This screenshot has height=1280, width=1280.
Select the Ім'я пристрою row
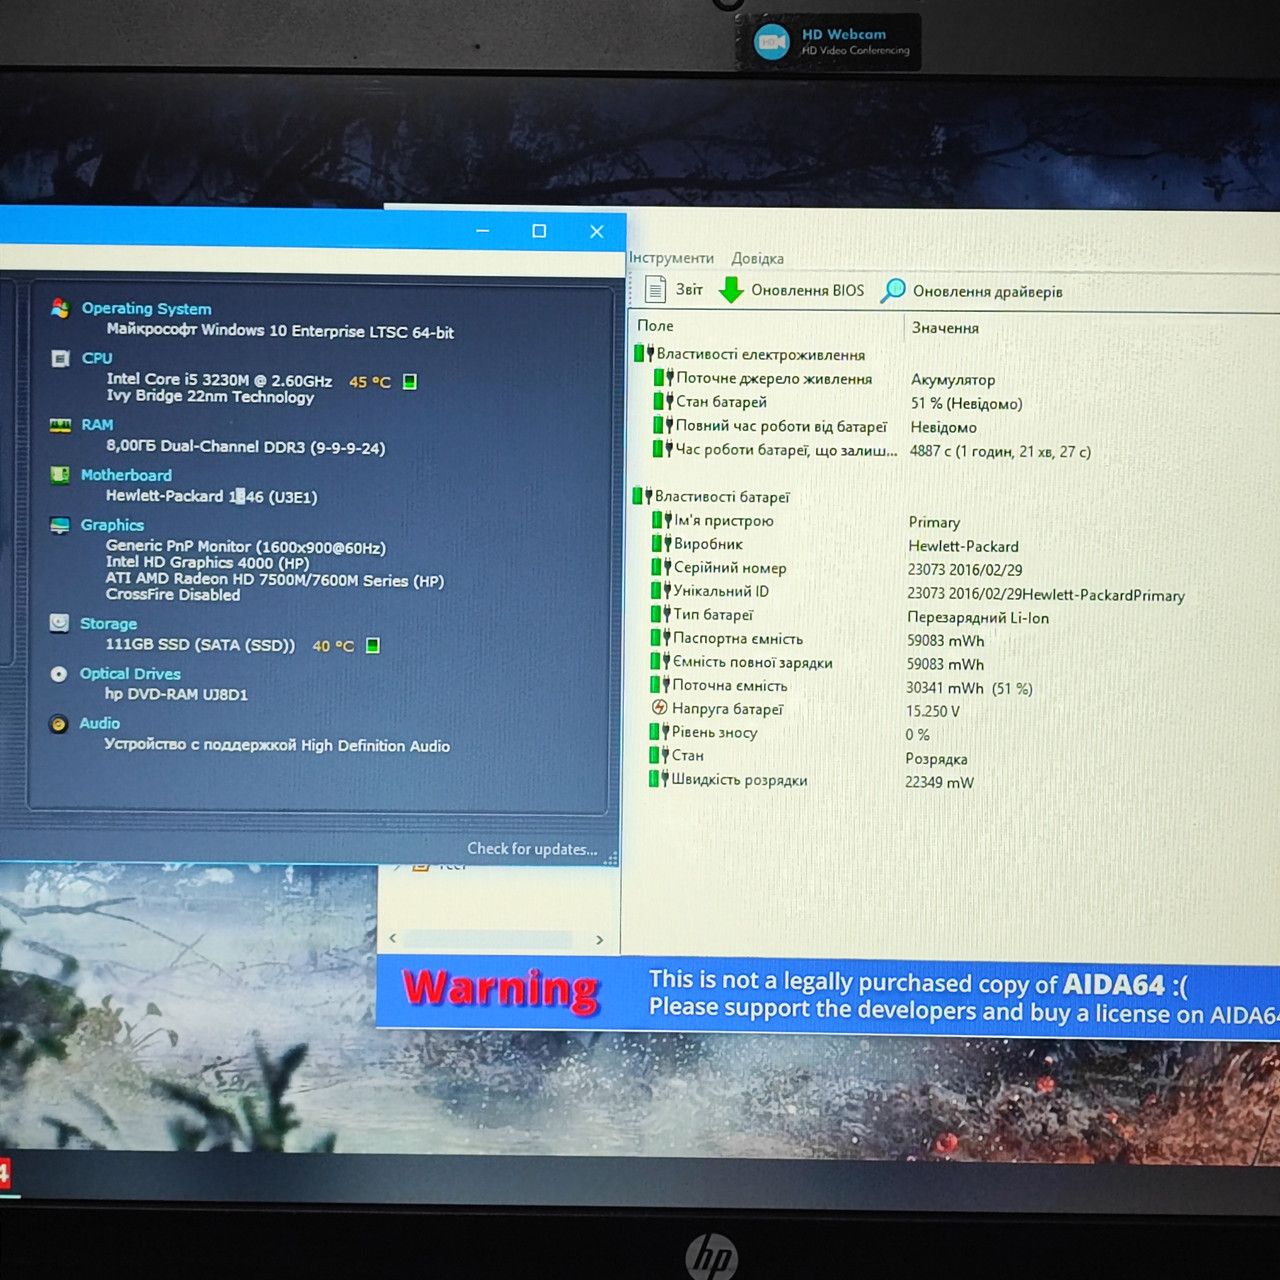(x=713, y=520)
